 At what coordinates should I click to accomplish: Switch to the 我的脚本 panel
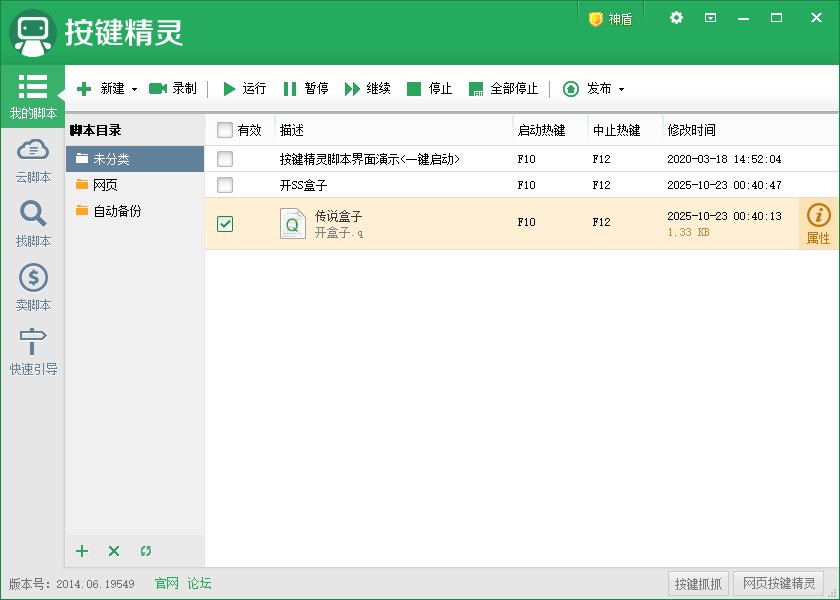click(x=33, y=94)
